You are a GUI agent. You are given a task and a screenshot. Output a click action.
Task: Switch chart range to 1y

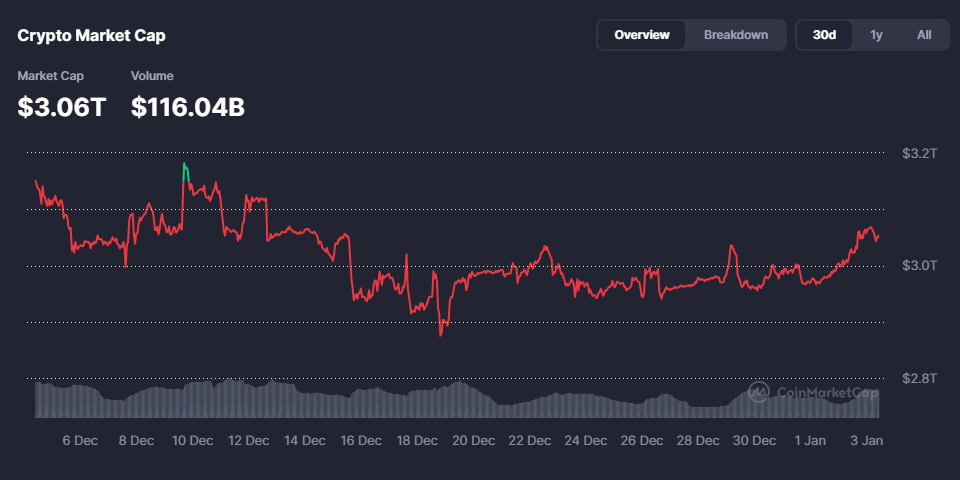(876, 35)
